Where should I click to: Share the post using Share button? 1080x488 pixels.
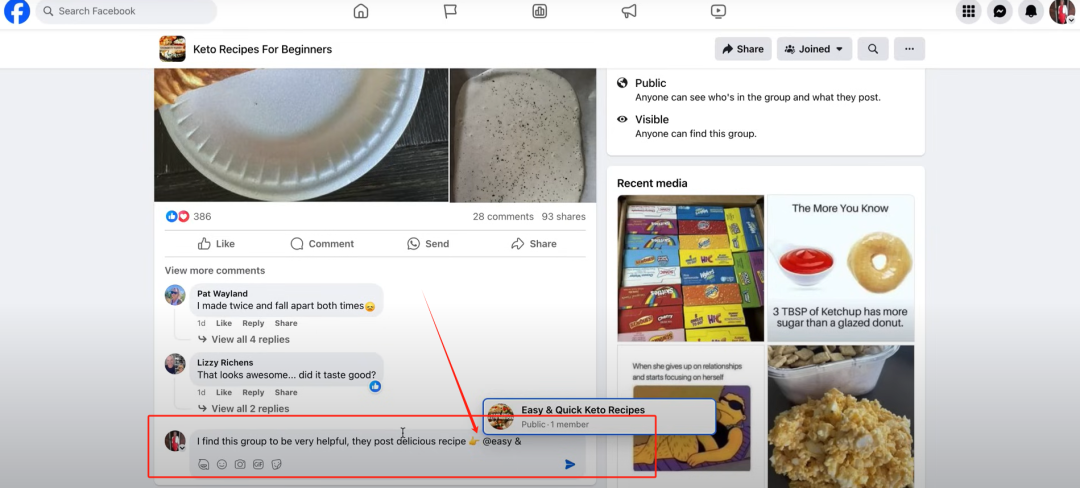pos(534,244)
